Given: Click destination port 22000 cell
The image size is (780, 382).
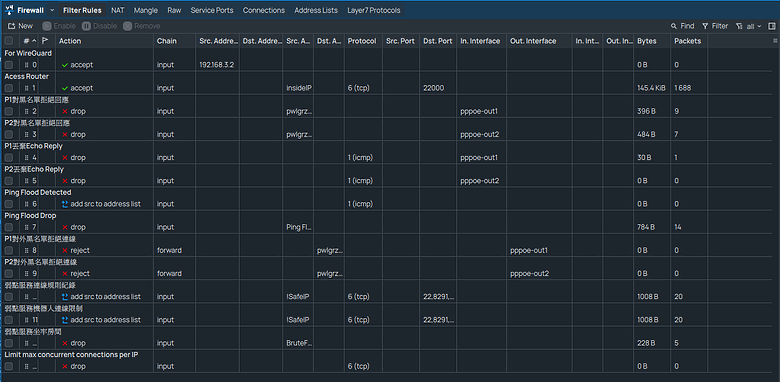Looking at the screenshot, I should [433, 88].
